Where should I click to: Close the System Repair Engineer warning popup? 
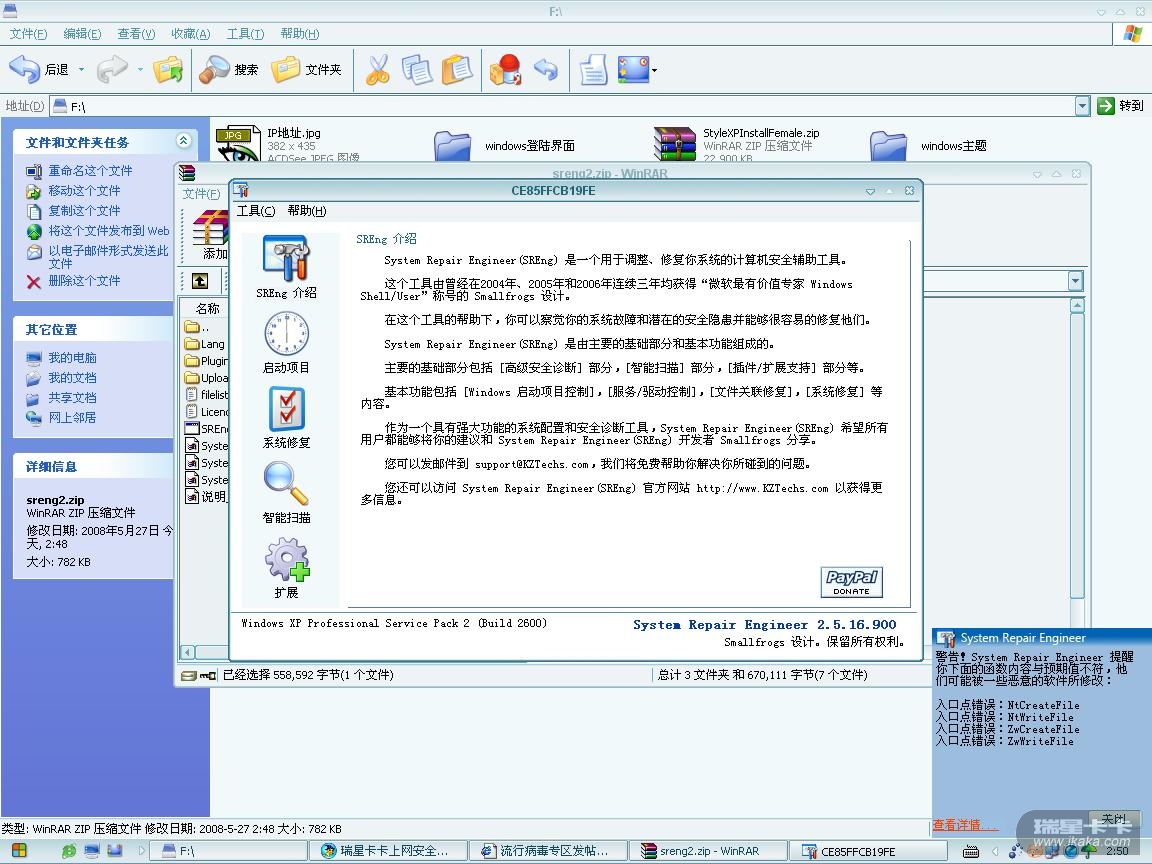(x=1114, y=818)
